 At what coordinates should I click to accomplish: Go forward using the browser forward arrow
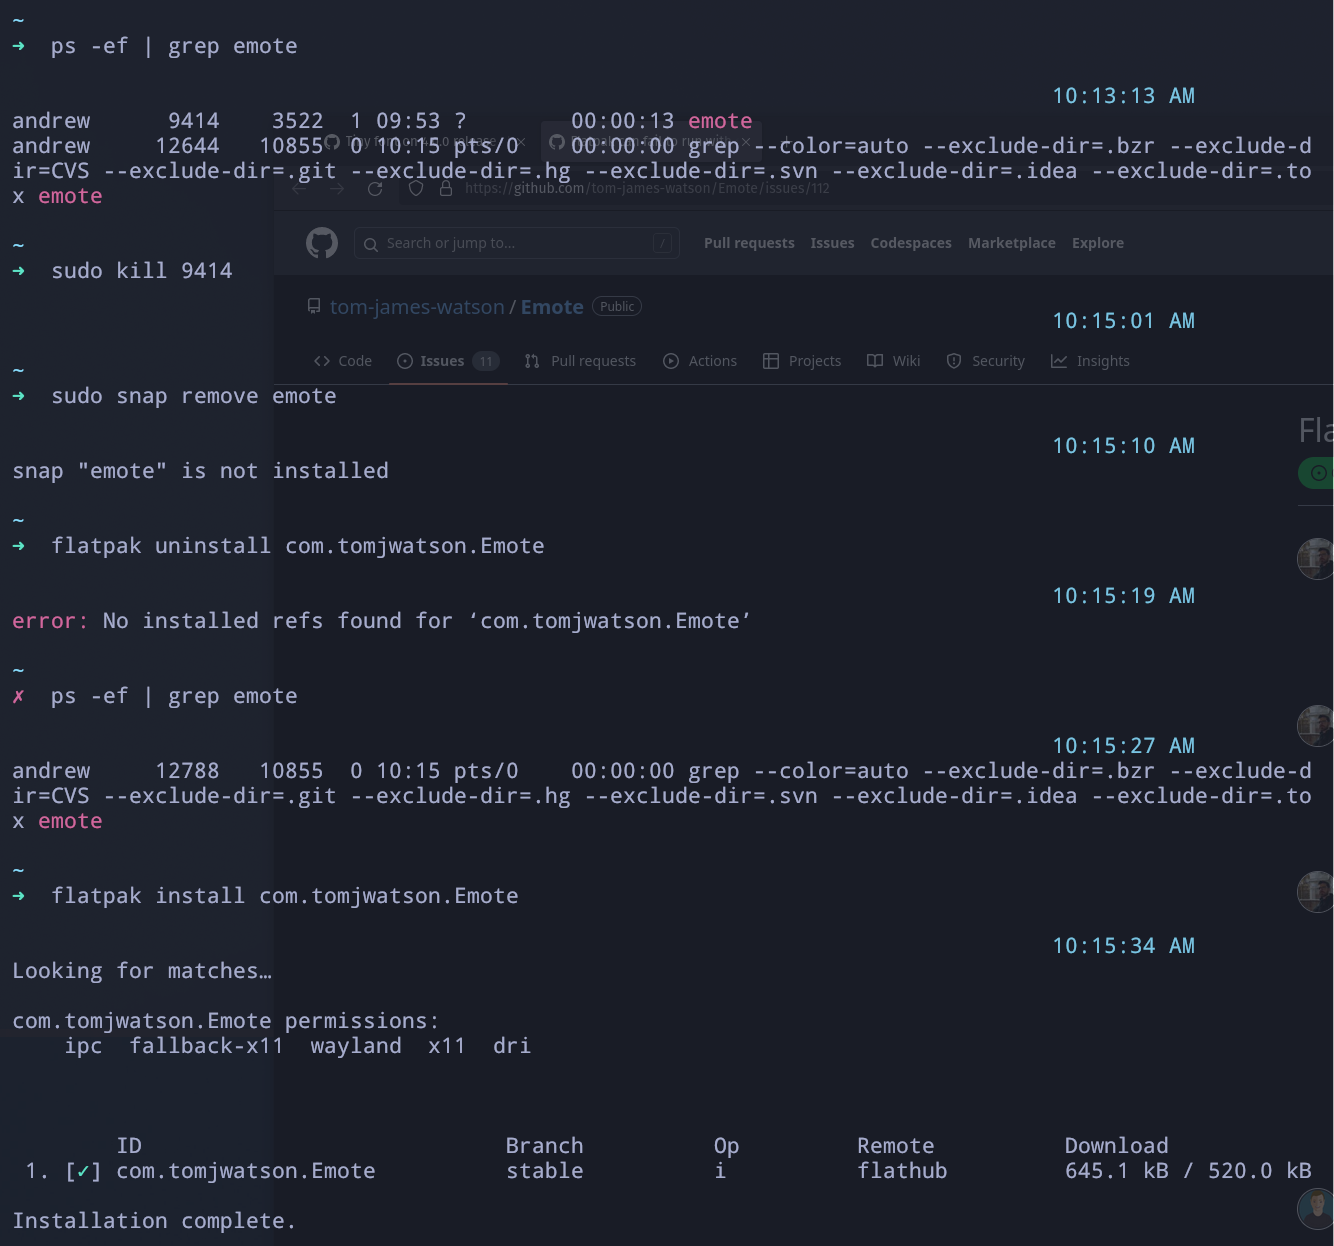click(336, 188)
